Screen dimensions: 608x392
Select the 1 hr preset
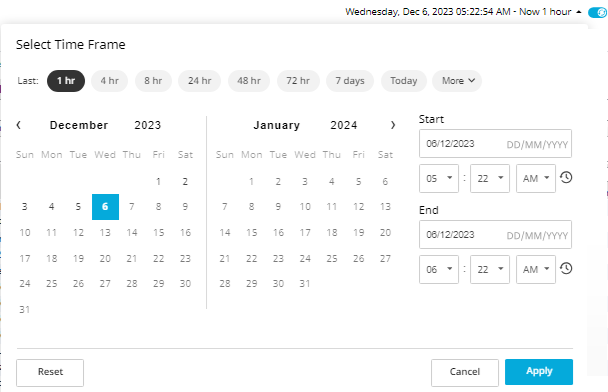click(x=66, y=81)
